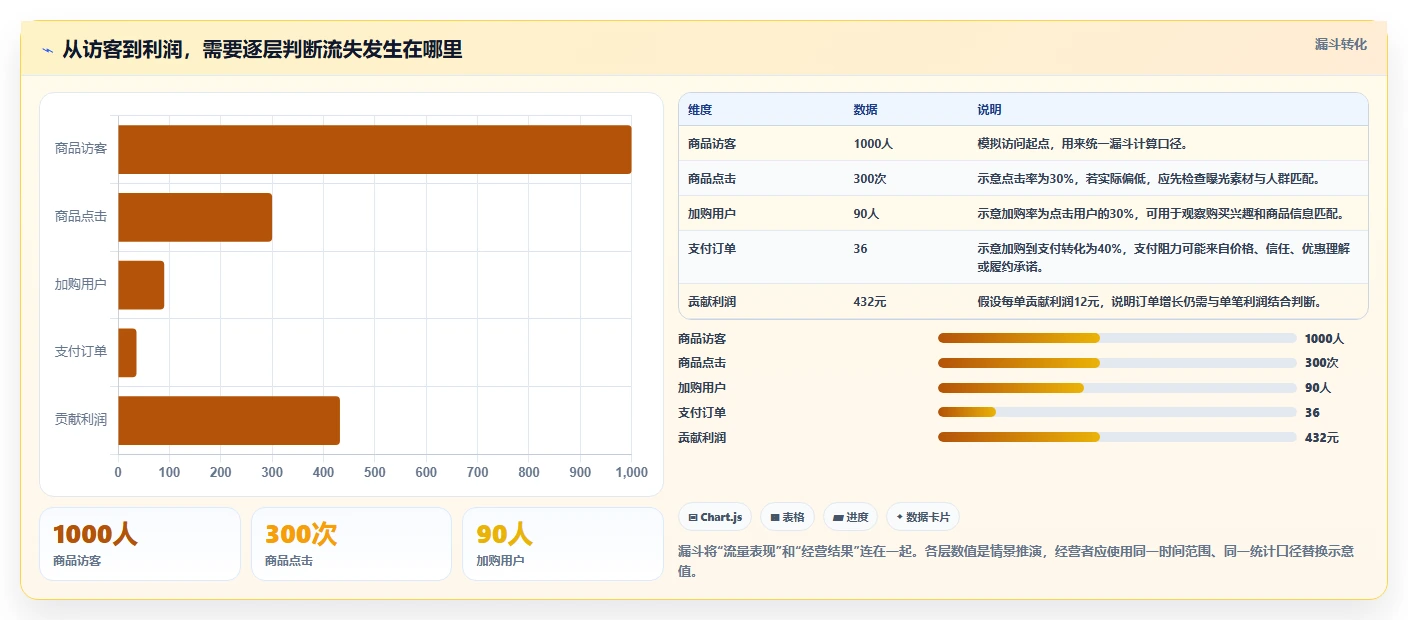Screen dimensions: 1408x620
Task: Click the 1000人 cell in the table
Action: (873, 144)
